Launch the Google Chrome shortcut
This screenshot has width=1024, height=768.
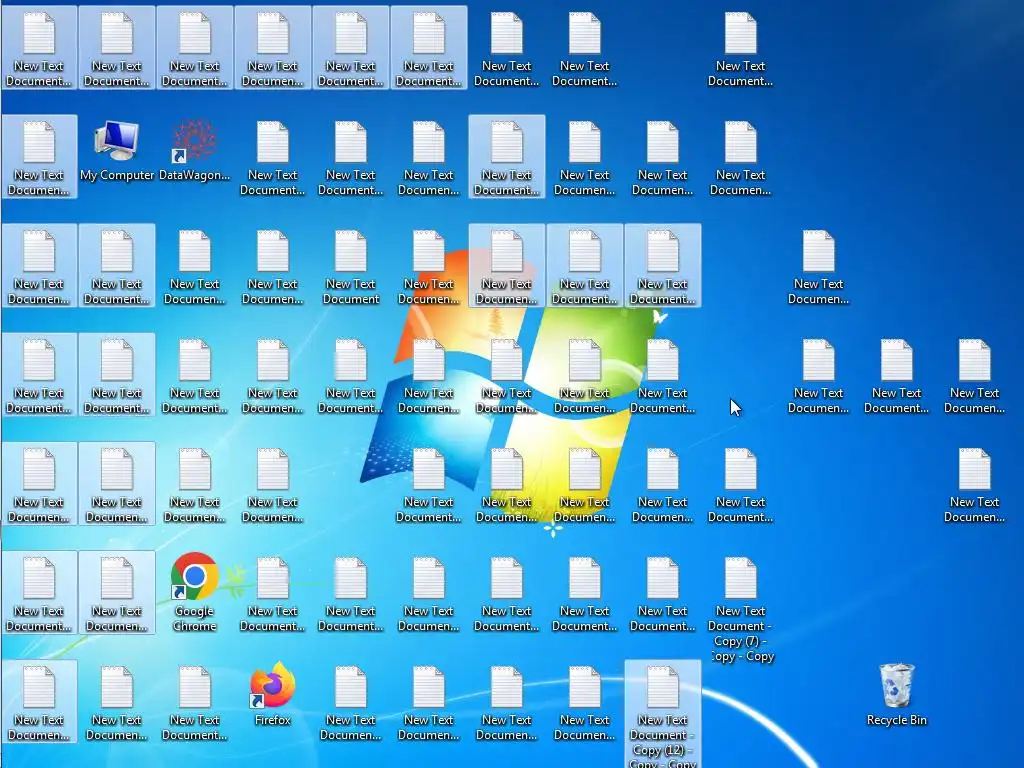[195, 592]
